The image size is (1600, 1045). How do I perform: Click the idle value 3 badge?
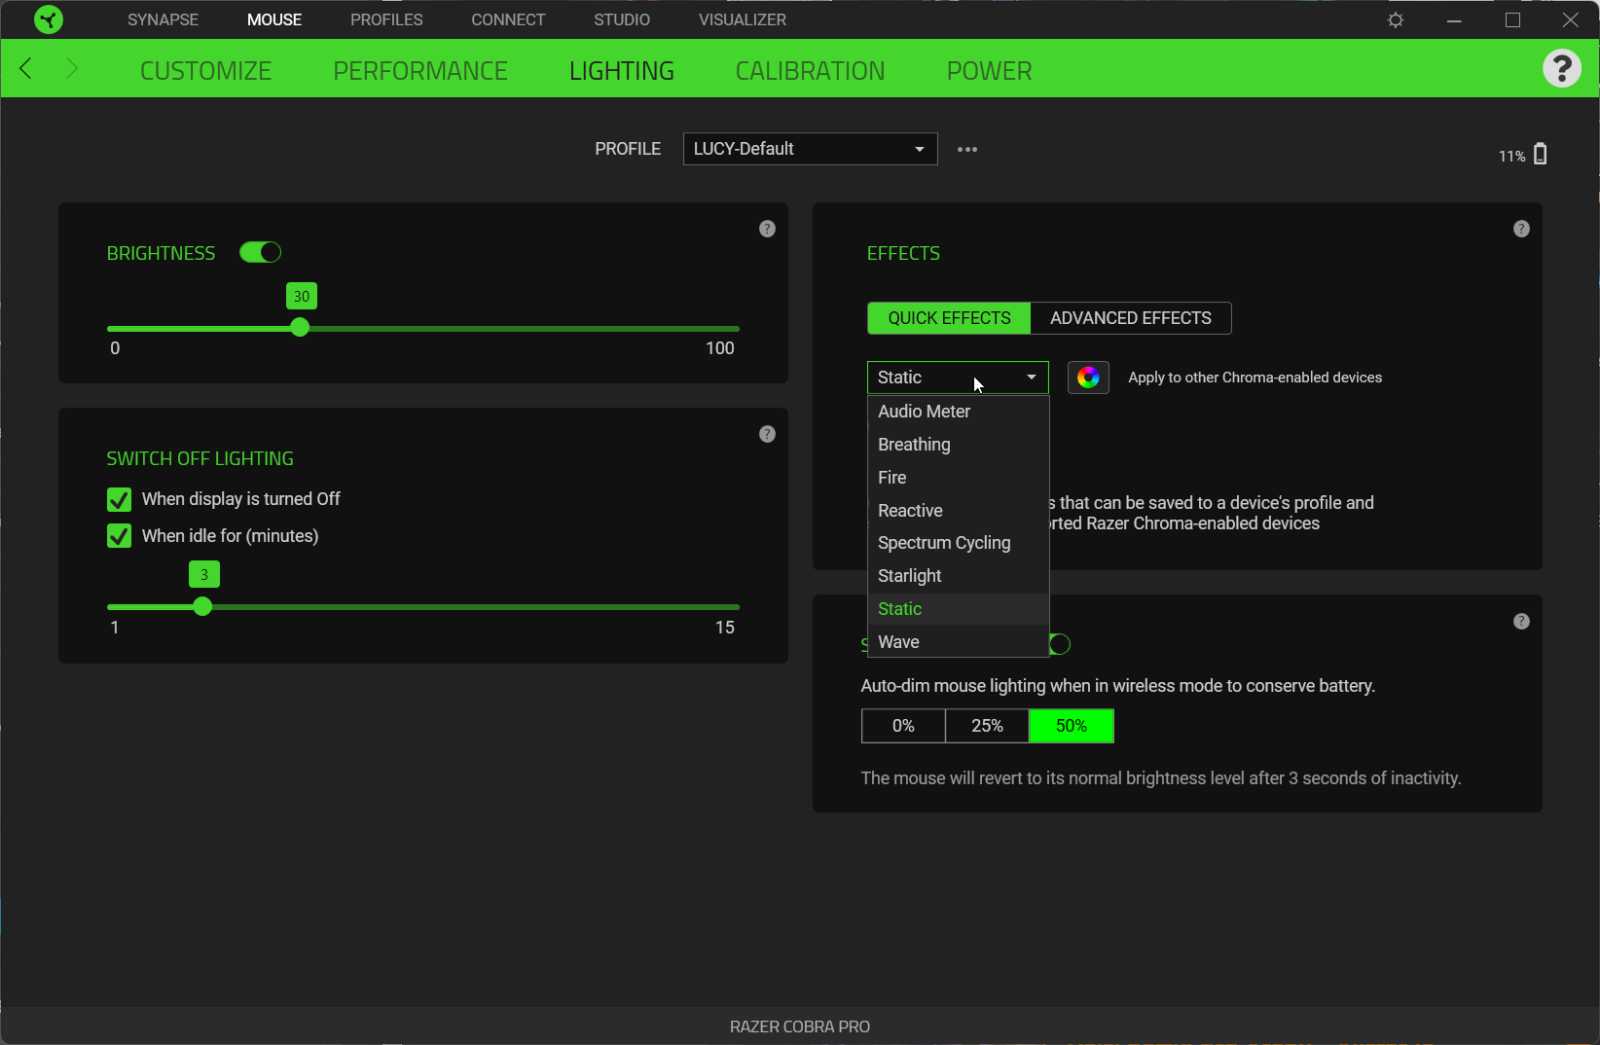click(204, 574)
